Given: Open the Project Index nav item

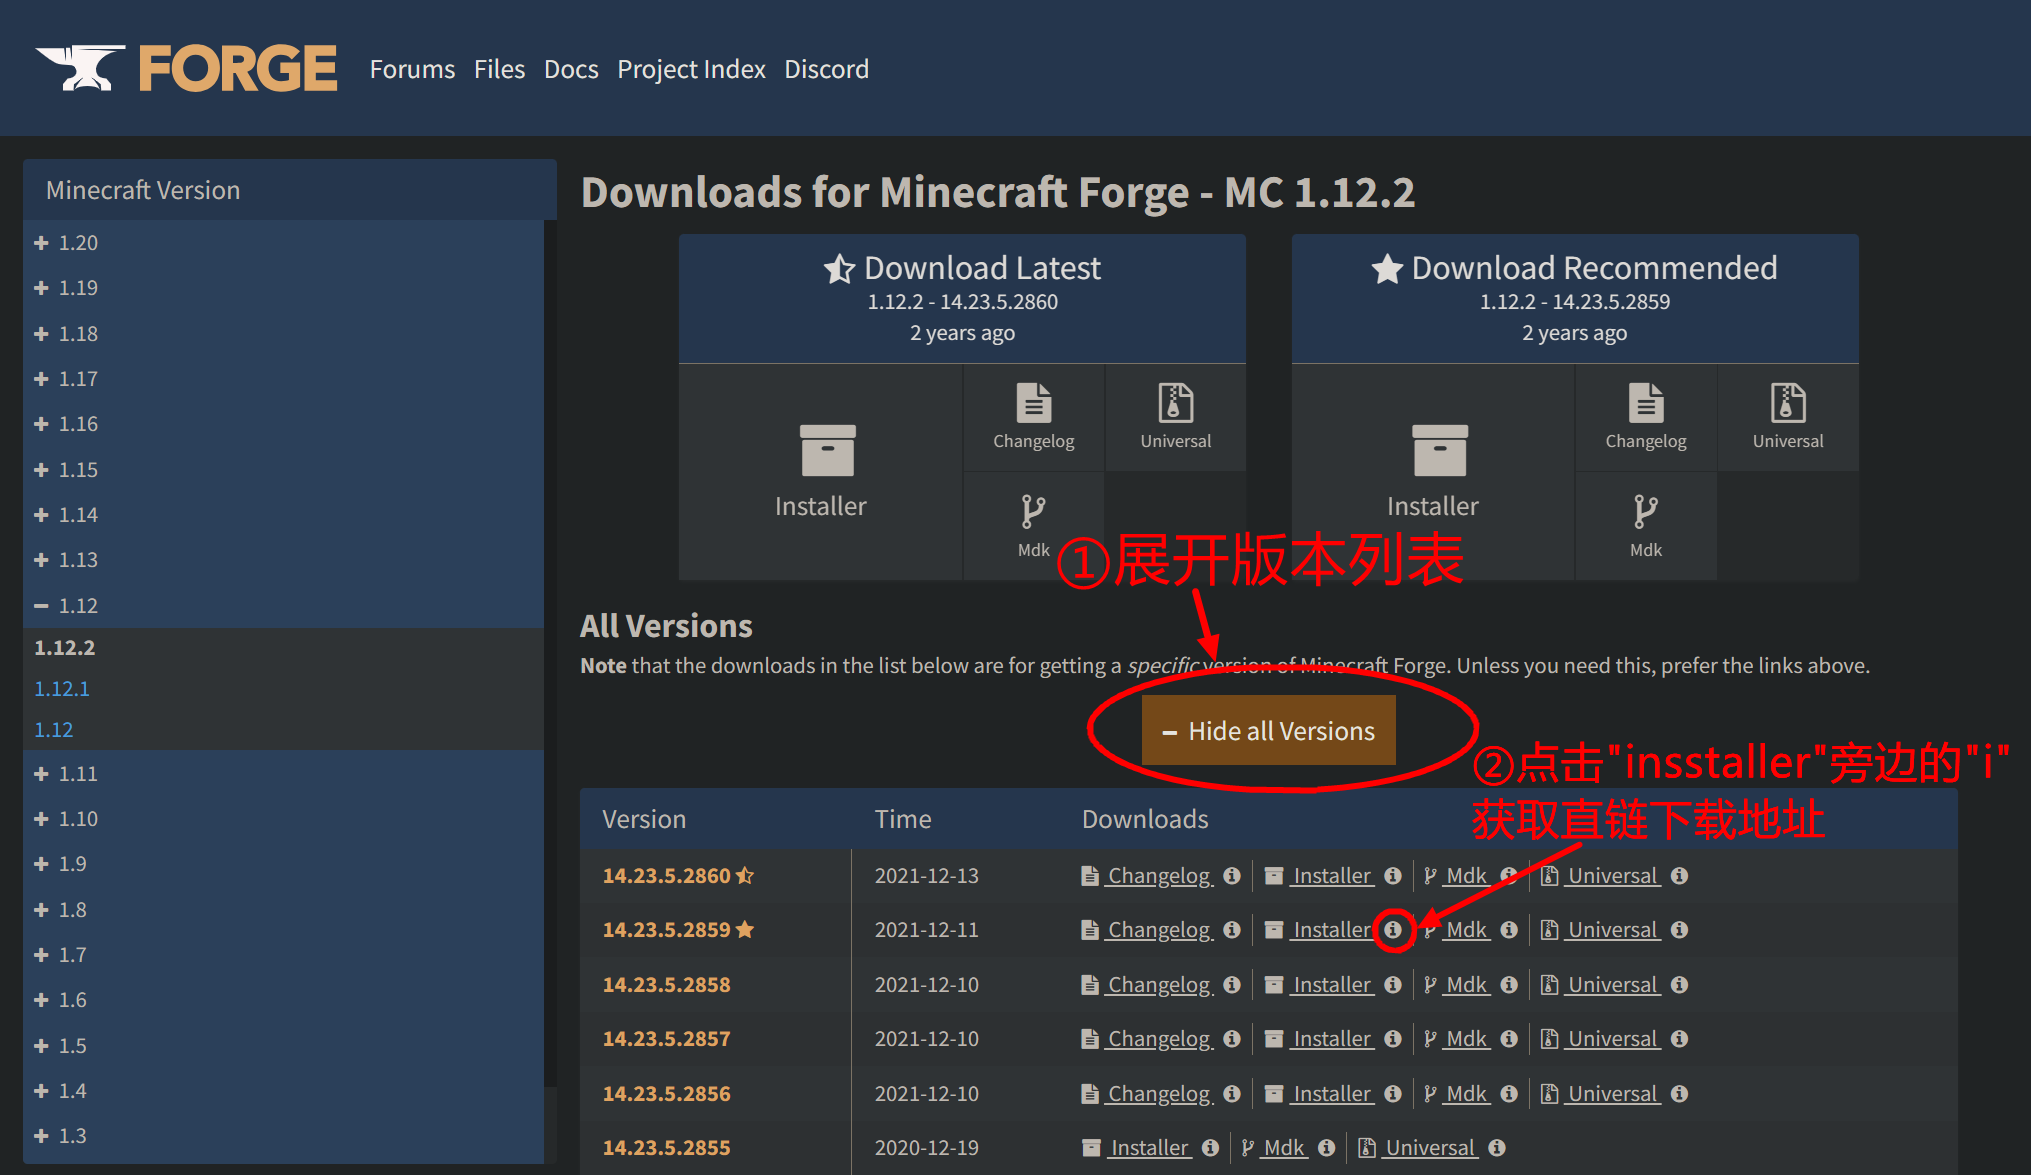Looking at the screenshot, I should click(691, 69).
